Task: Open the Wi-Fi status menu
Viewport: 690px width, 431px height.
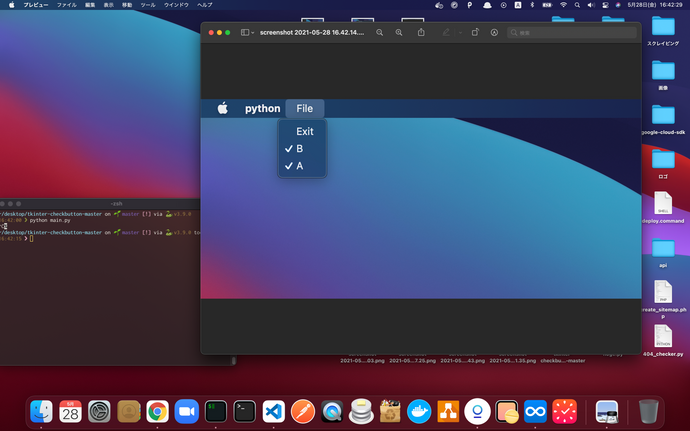Action: click(x=563, y=5)
